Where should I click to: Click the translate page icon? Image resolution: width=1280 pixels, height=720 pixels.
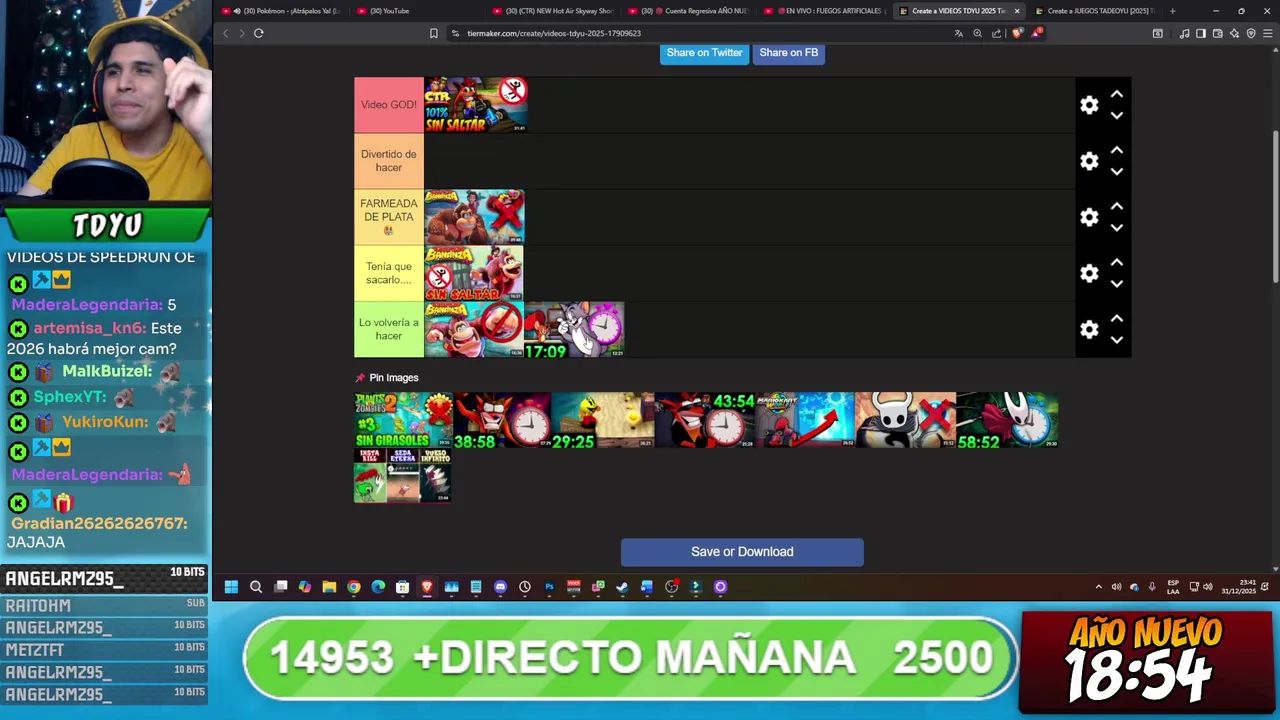[958, 33]
